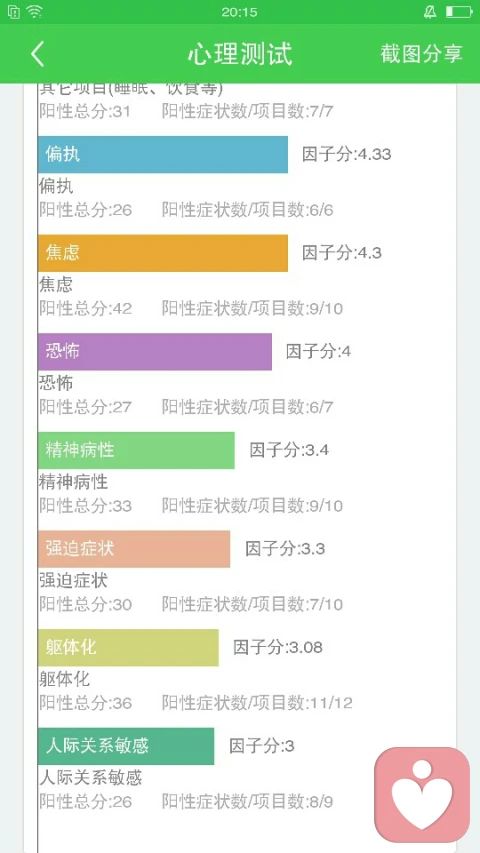The height and width of the screenshot is (853, 480).
Task: Select the blue 偏执 bar
Action: (163, 154)
